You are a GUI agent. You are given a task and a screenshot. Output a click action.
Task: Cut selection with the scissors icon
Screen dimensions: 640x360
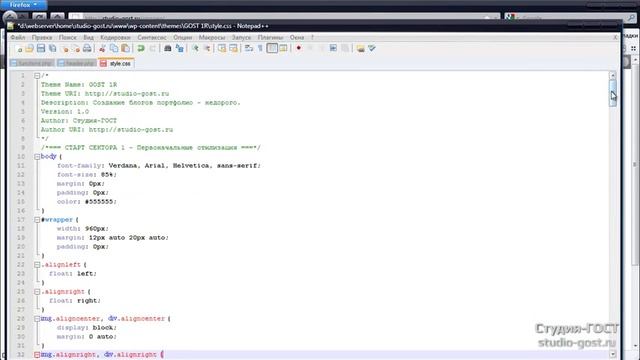[x=102, y=49]
